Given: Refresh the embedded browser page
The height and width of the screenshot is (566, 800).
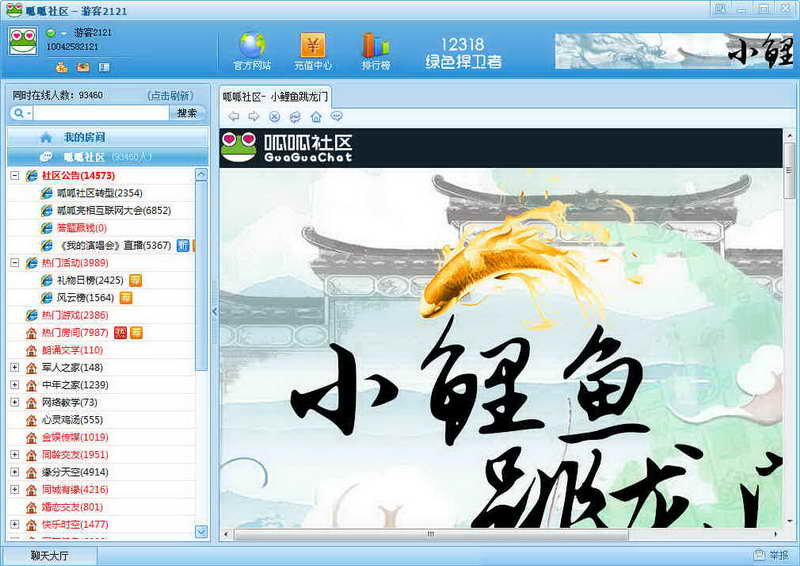Looking at the screenshot, I should pyautogui.click(x=295, y=117).
